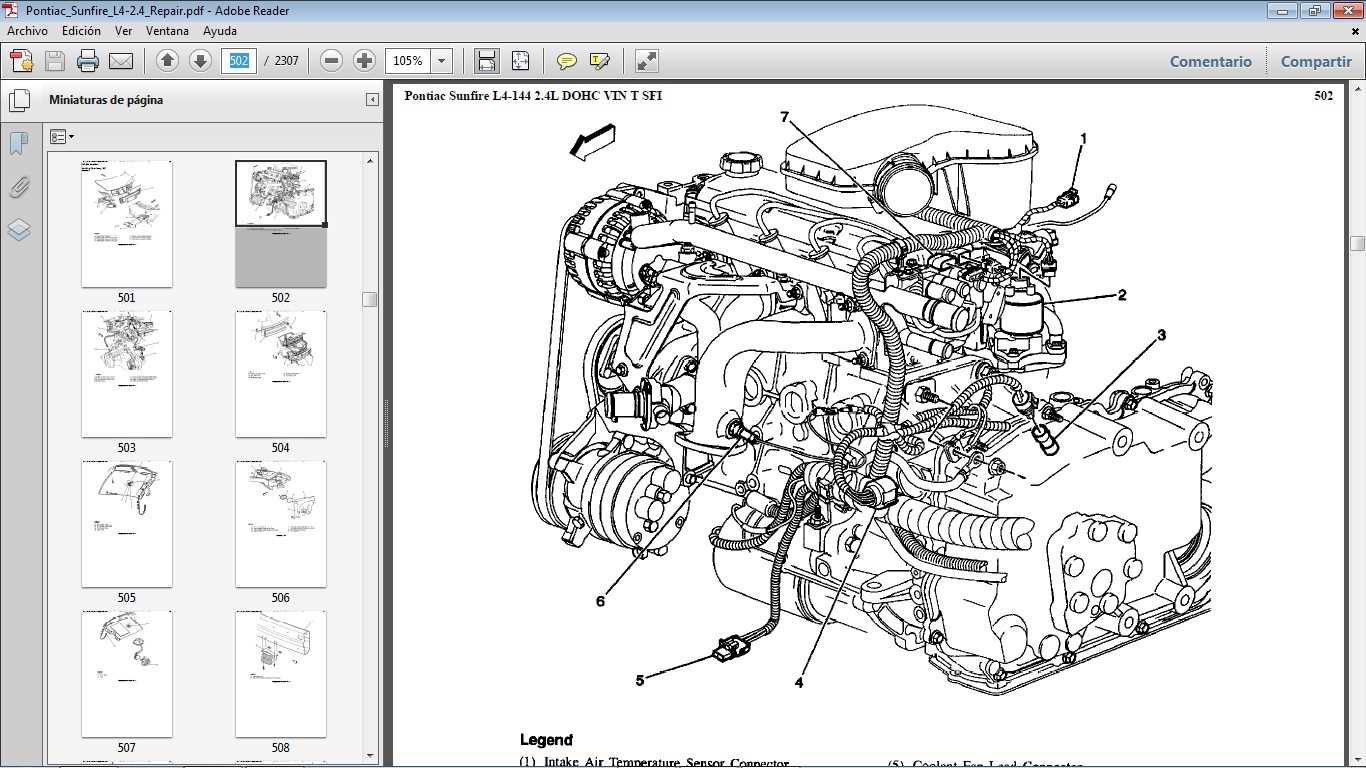Add a sticky note comment
This screenshot has height=768, width=1366.
(x=567, y=61)
